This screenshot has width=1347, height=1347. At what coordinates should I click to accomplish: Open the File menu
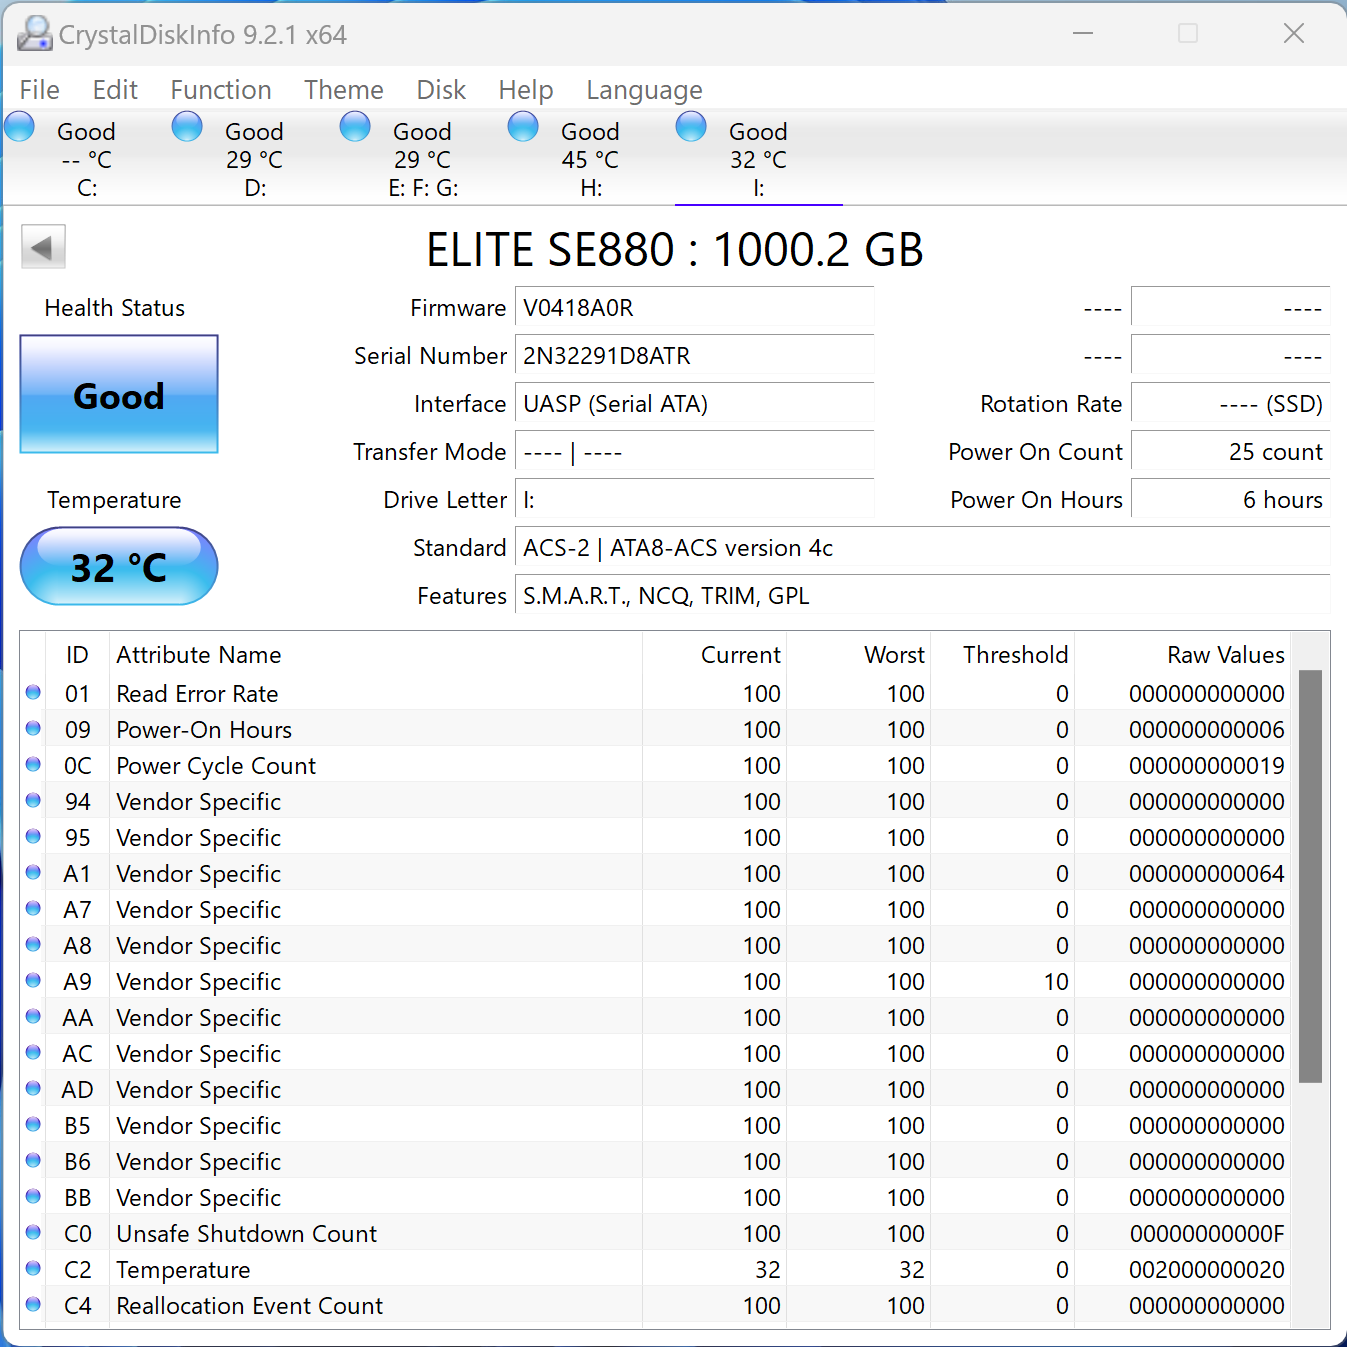[40, 90]
